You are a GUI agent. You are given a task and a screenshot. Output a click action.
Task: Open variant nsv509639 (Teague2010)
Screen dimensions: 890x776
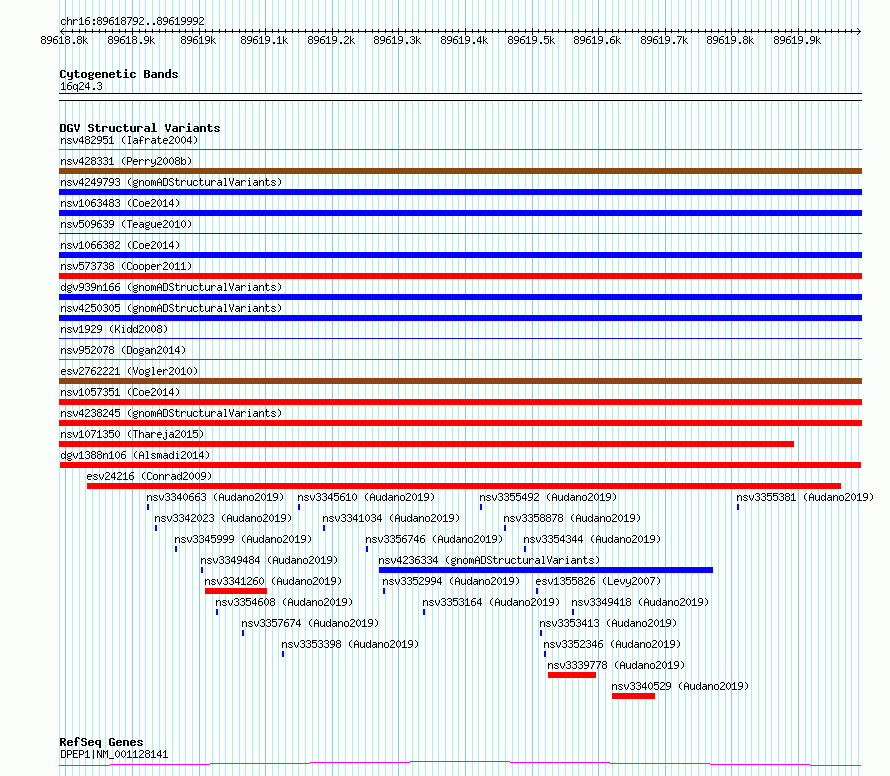(x=126, y=224)
